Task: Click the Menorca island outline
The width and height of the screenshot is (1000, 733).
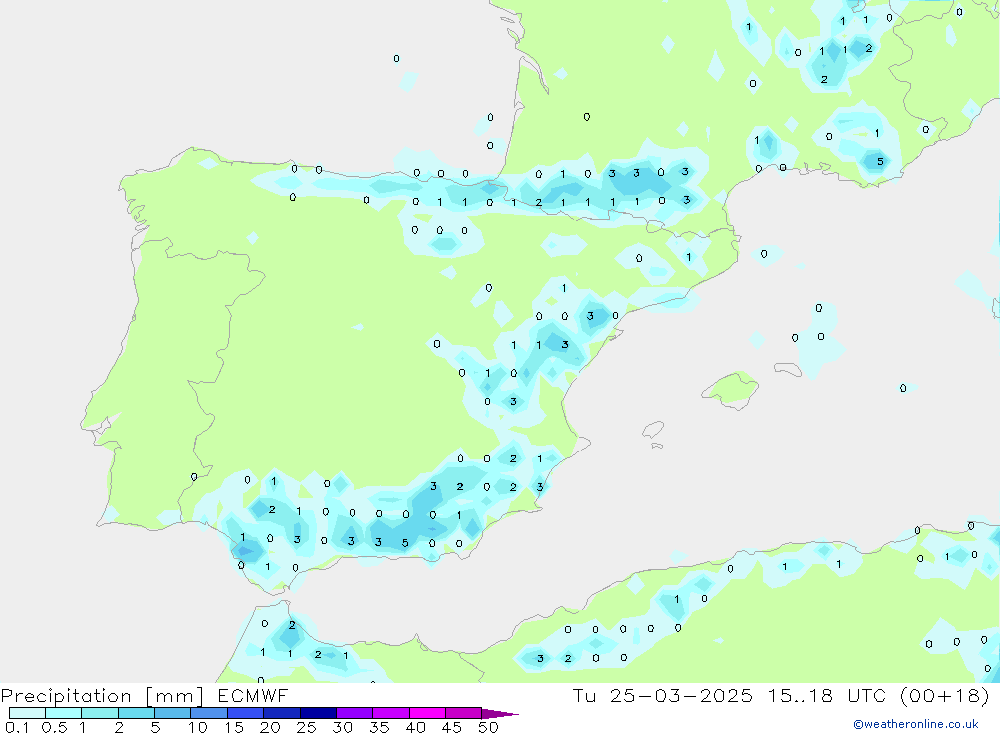Action: [x=788, y=369]
